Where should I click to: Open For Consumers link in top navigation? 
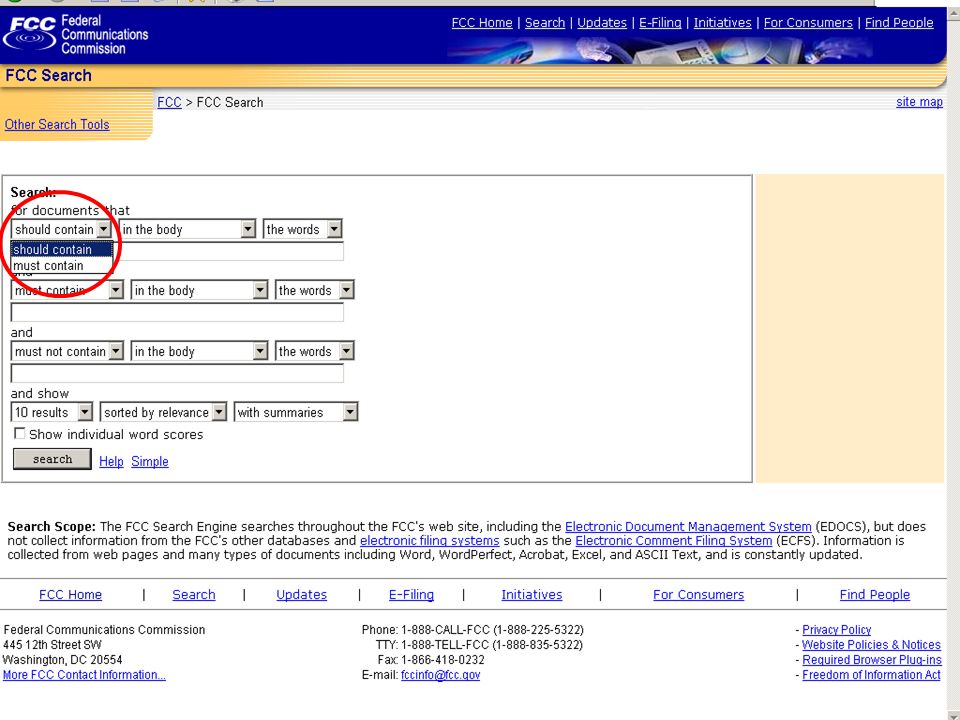click(x=808, y=23)
